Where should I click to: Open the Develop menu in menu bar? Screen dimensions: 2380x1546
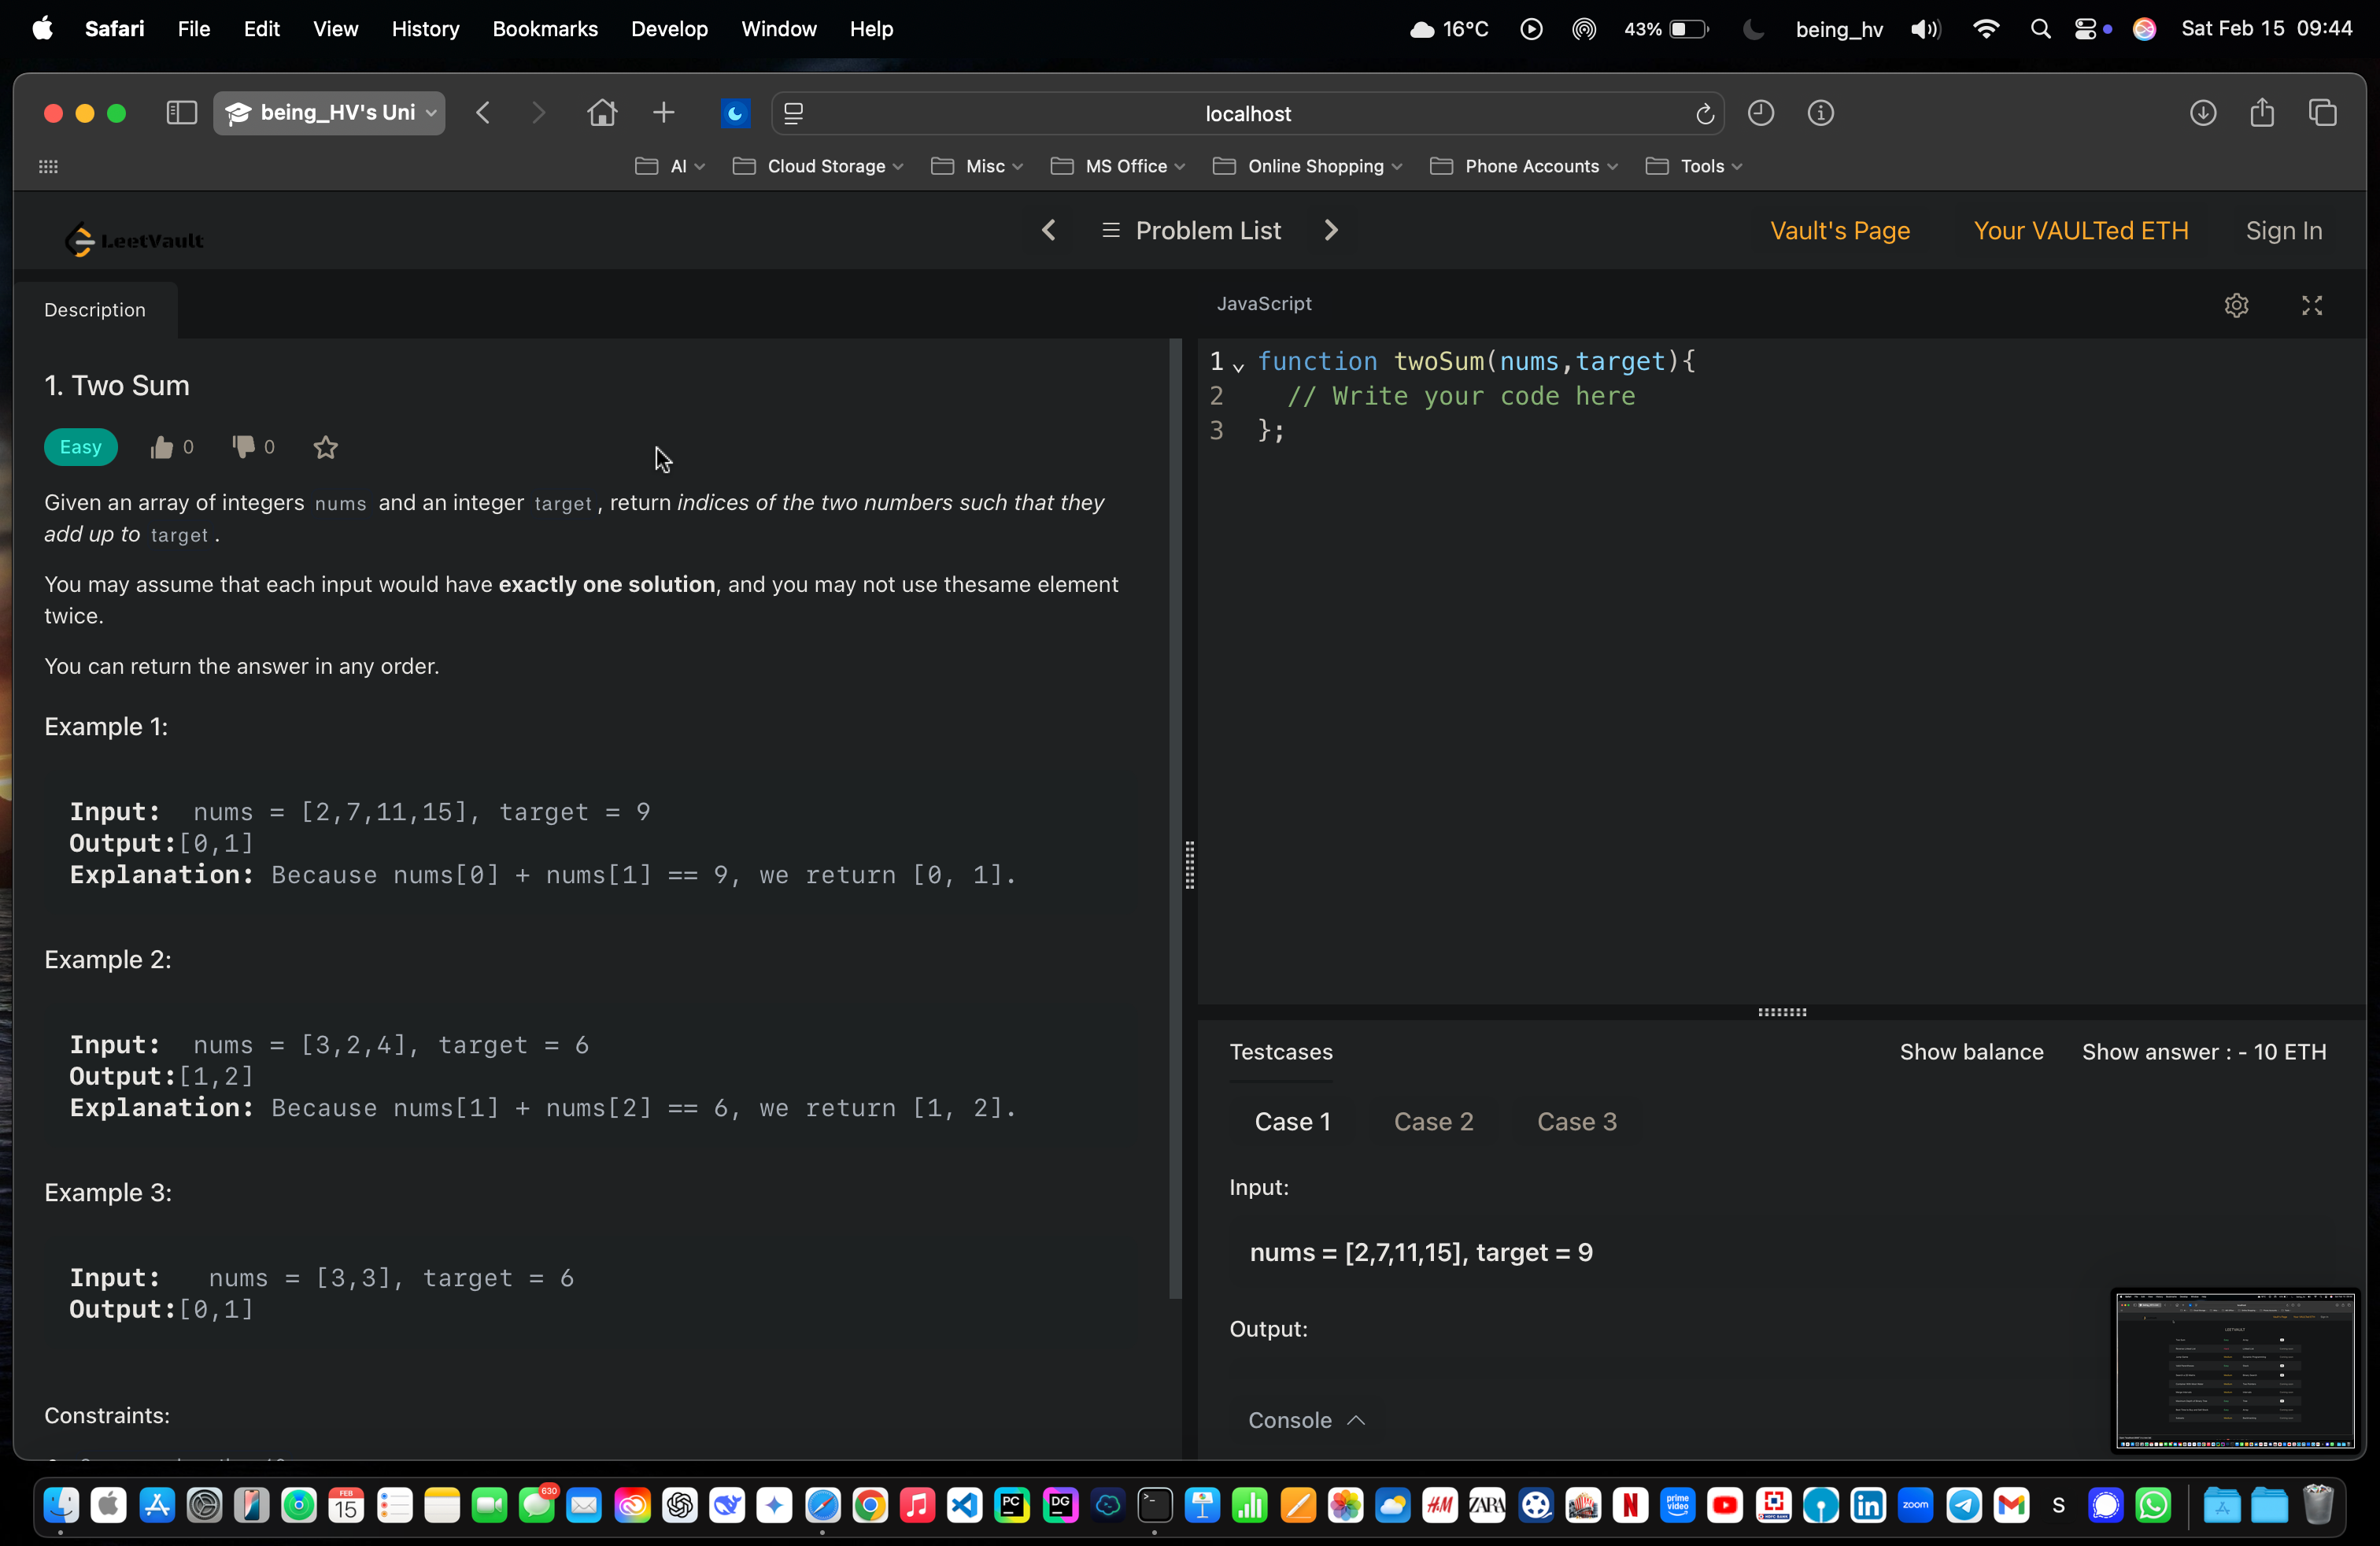(x=669, y=29)
